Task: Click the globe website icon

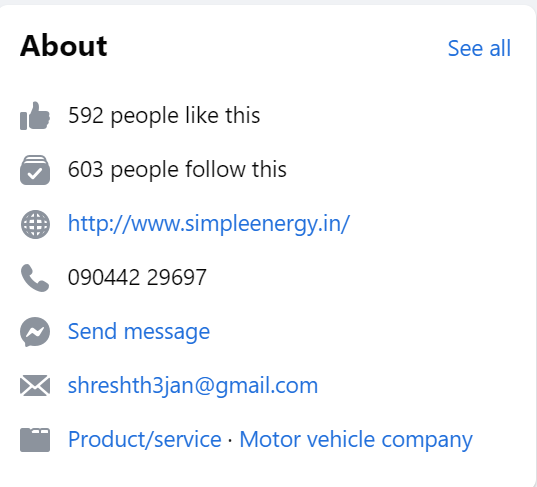Action: 35,224
